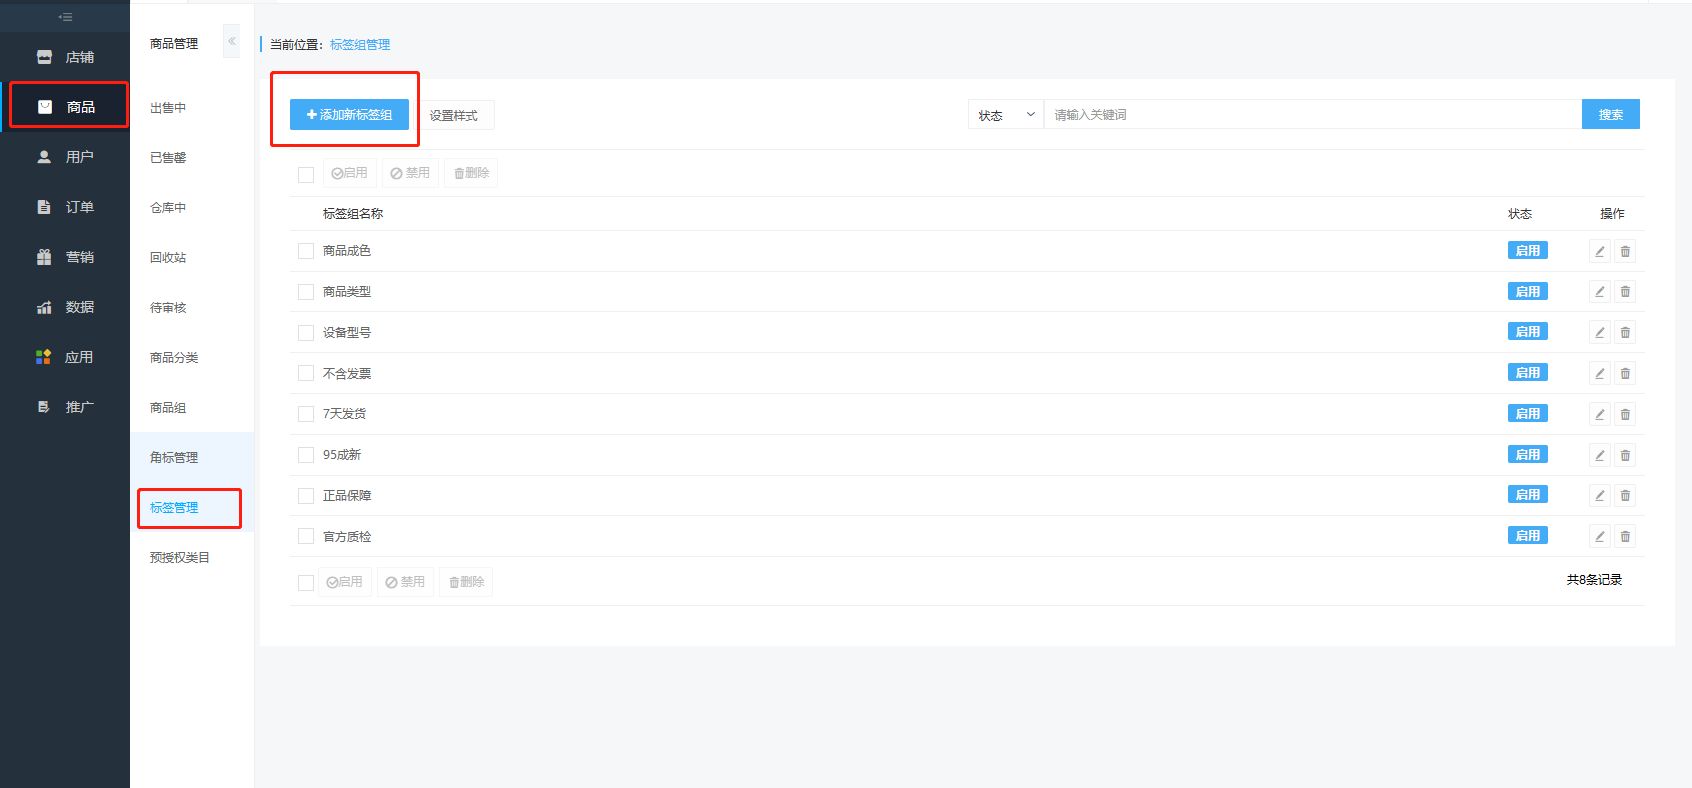Edit the 不含发票 tag group
The image size is (1692, 788).
tap(1600, 373)
